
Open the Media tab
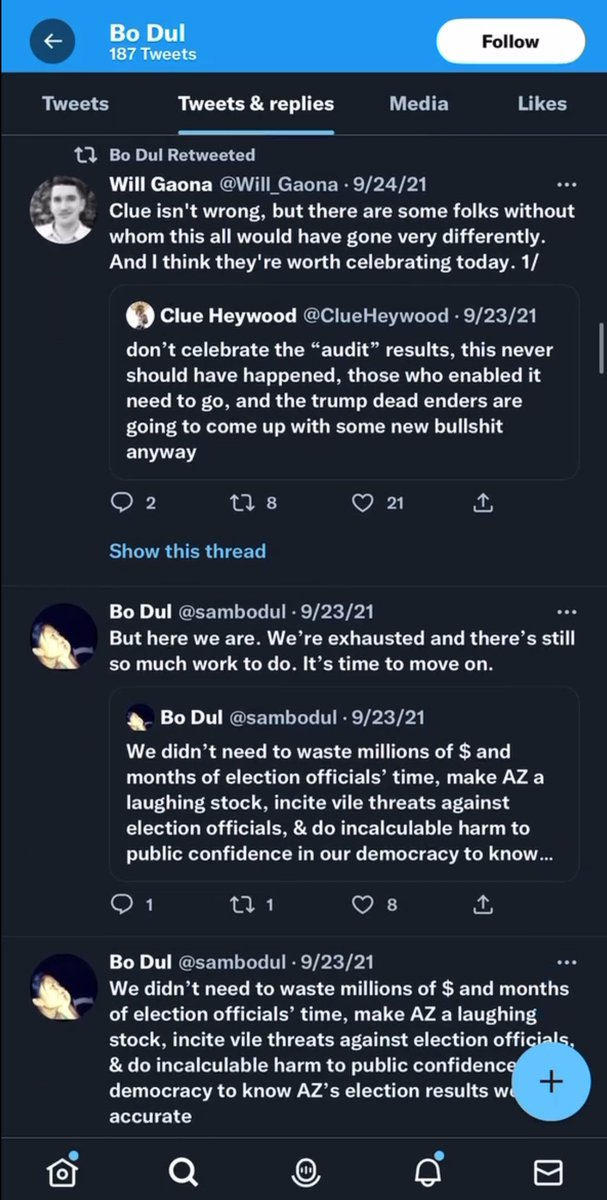[418, 103]
